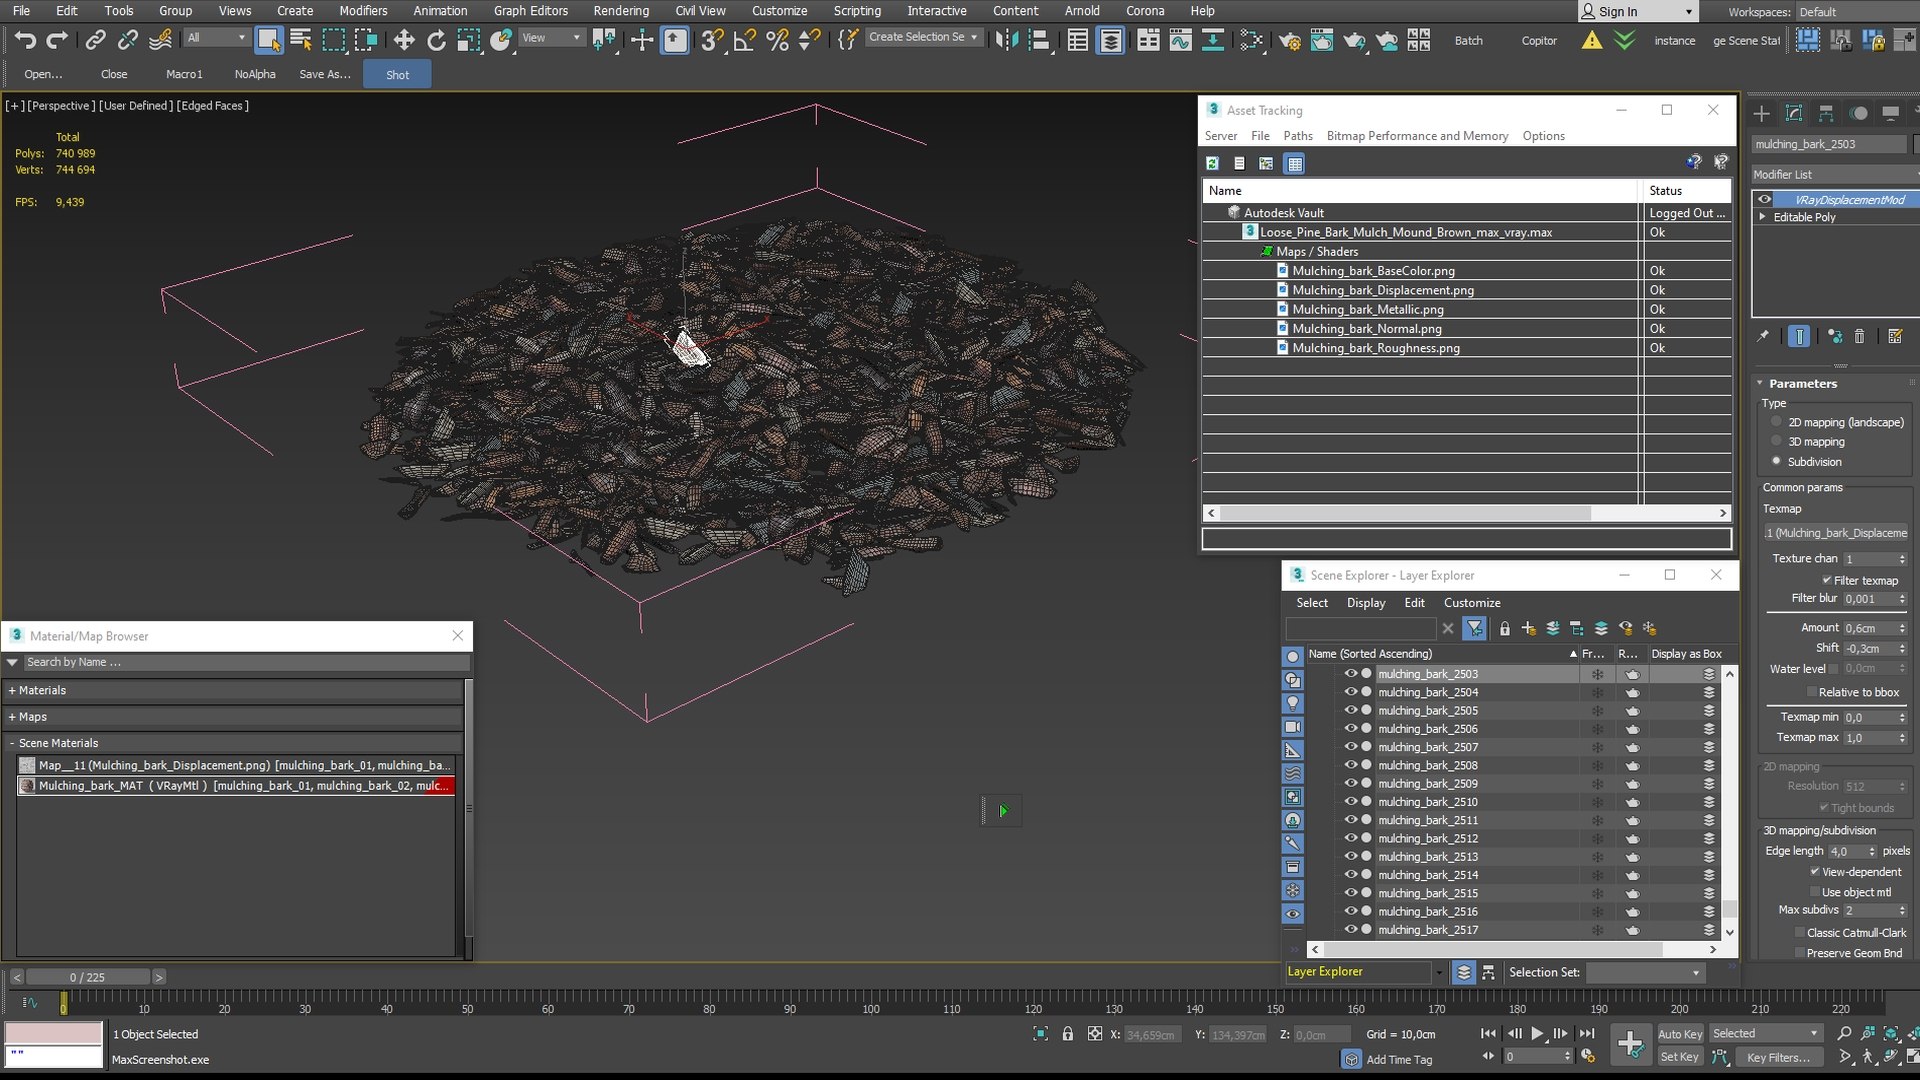Click the Save As... button

[325, 74]
